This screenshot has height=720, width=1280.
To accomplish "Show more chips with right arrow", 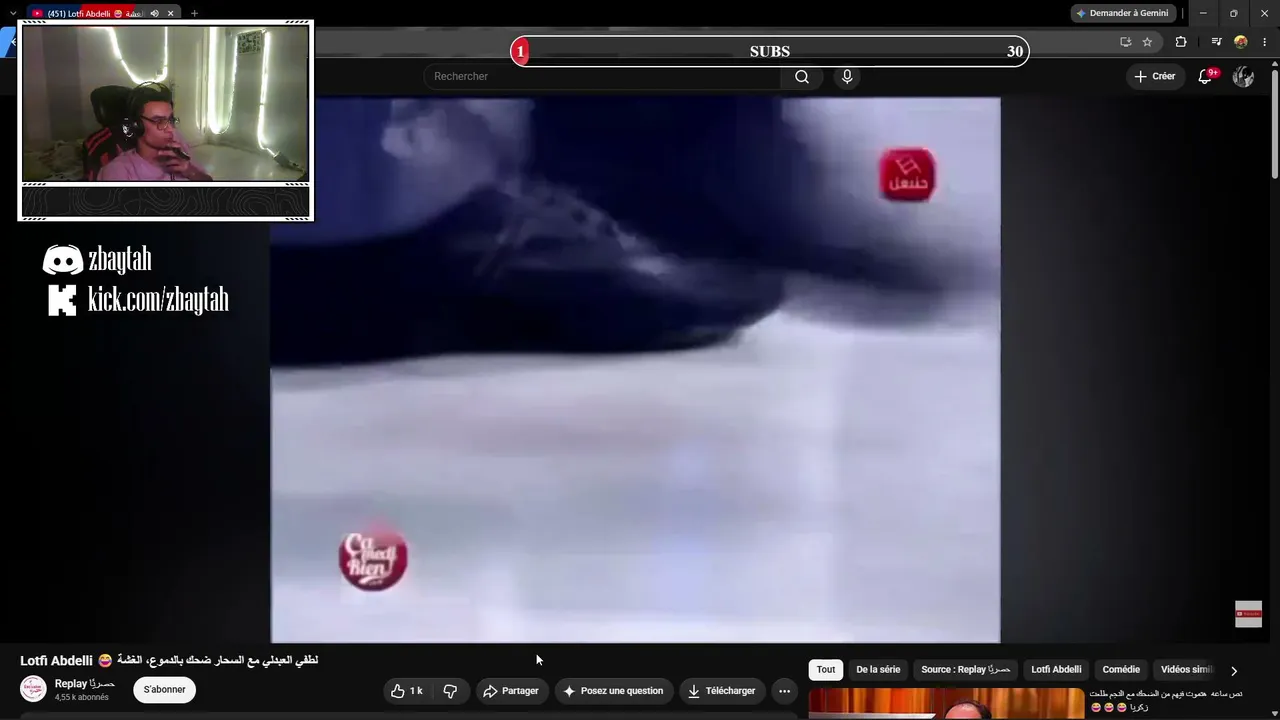I will [1234, 671].
